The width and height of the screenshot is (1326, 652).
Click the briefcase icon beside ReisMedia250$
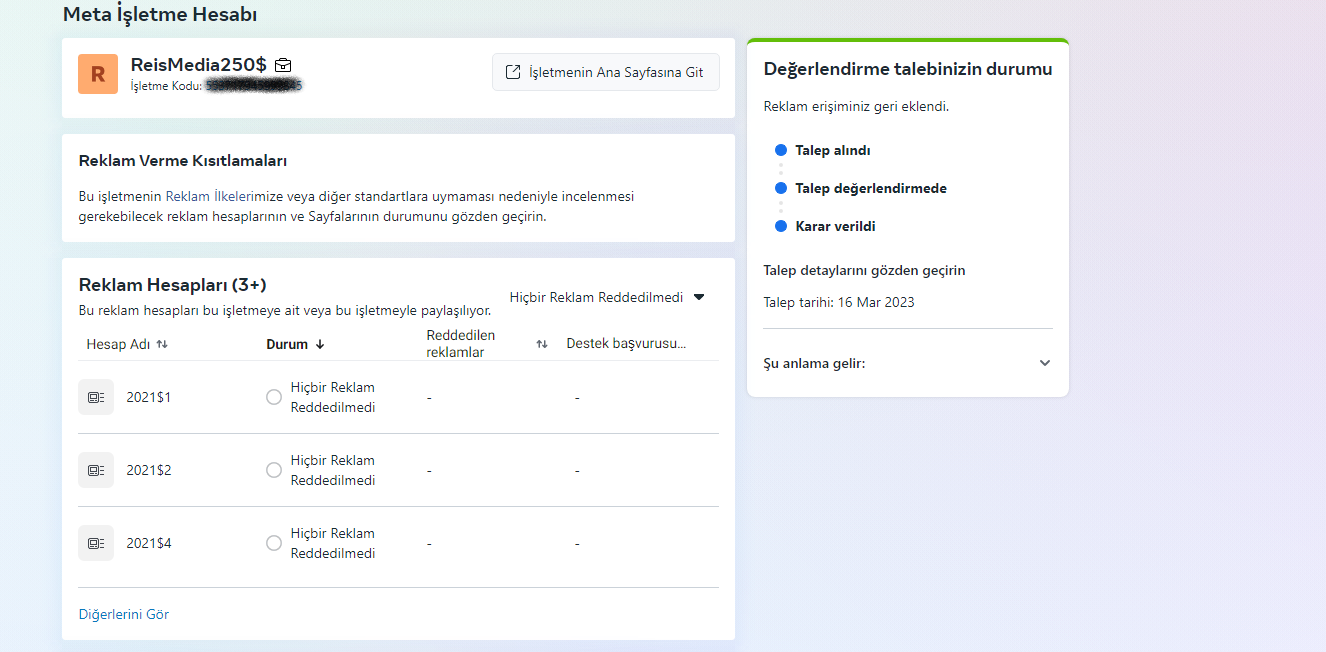pyautogui.click(x=283, y=65)
